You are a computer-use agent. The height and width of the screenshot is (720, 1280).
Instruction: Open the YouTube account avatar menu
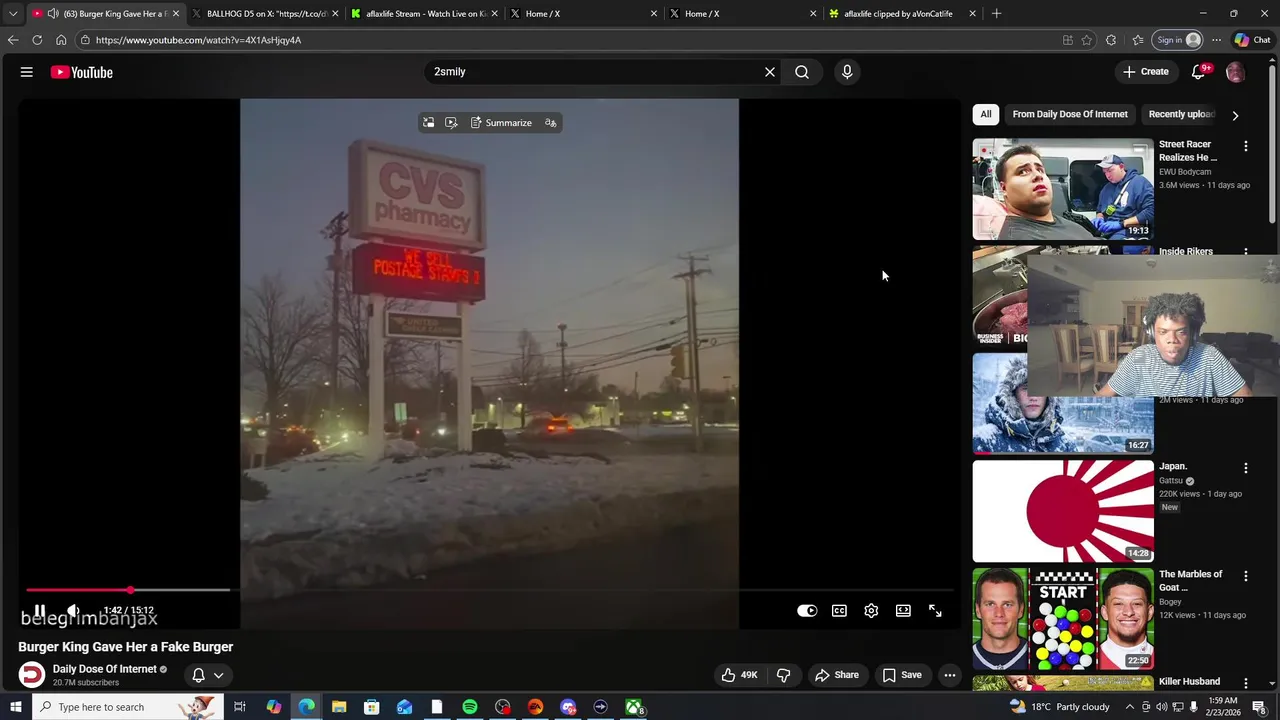pos(1235,72)
